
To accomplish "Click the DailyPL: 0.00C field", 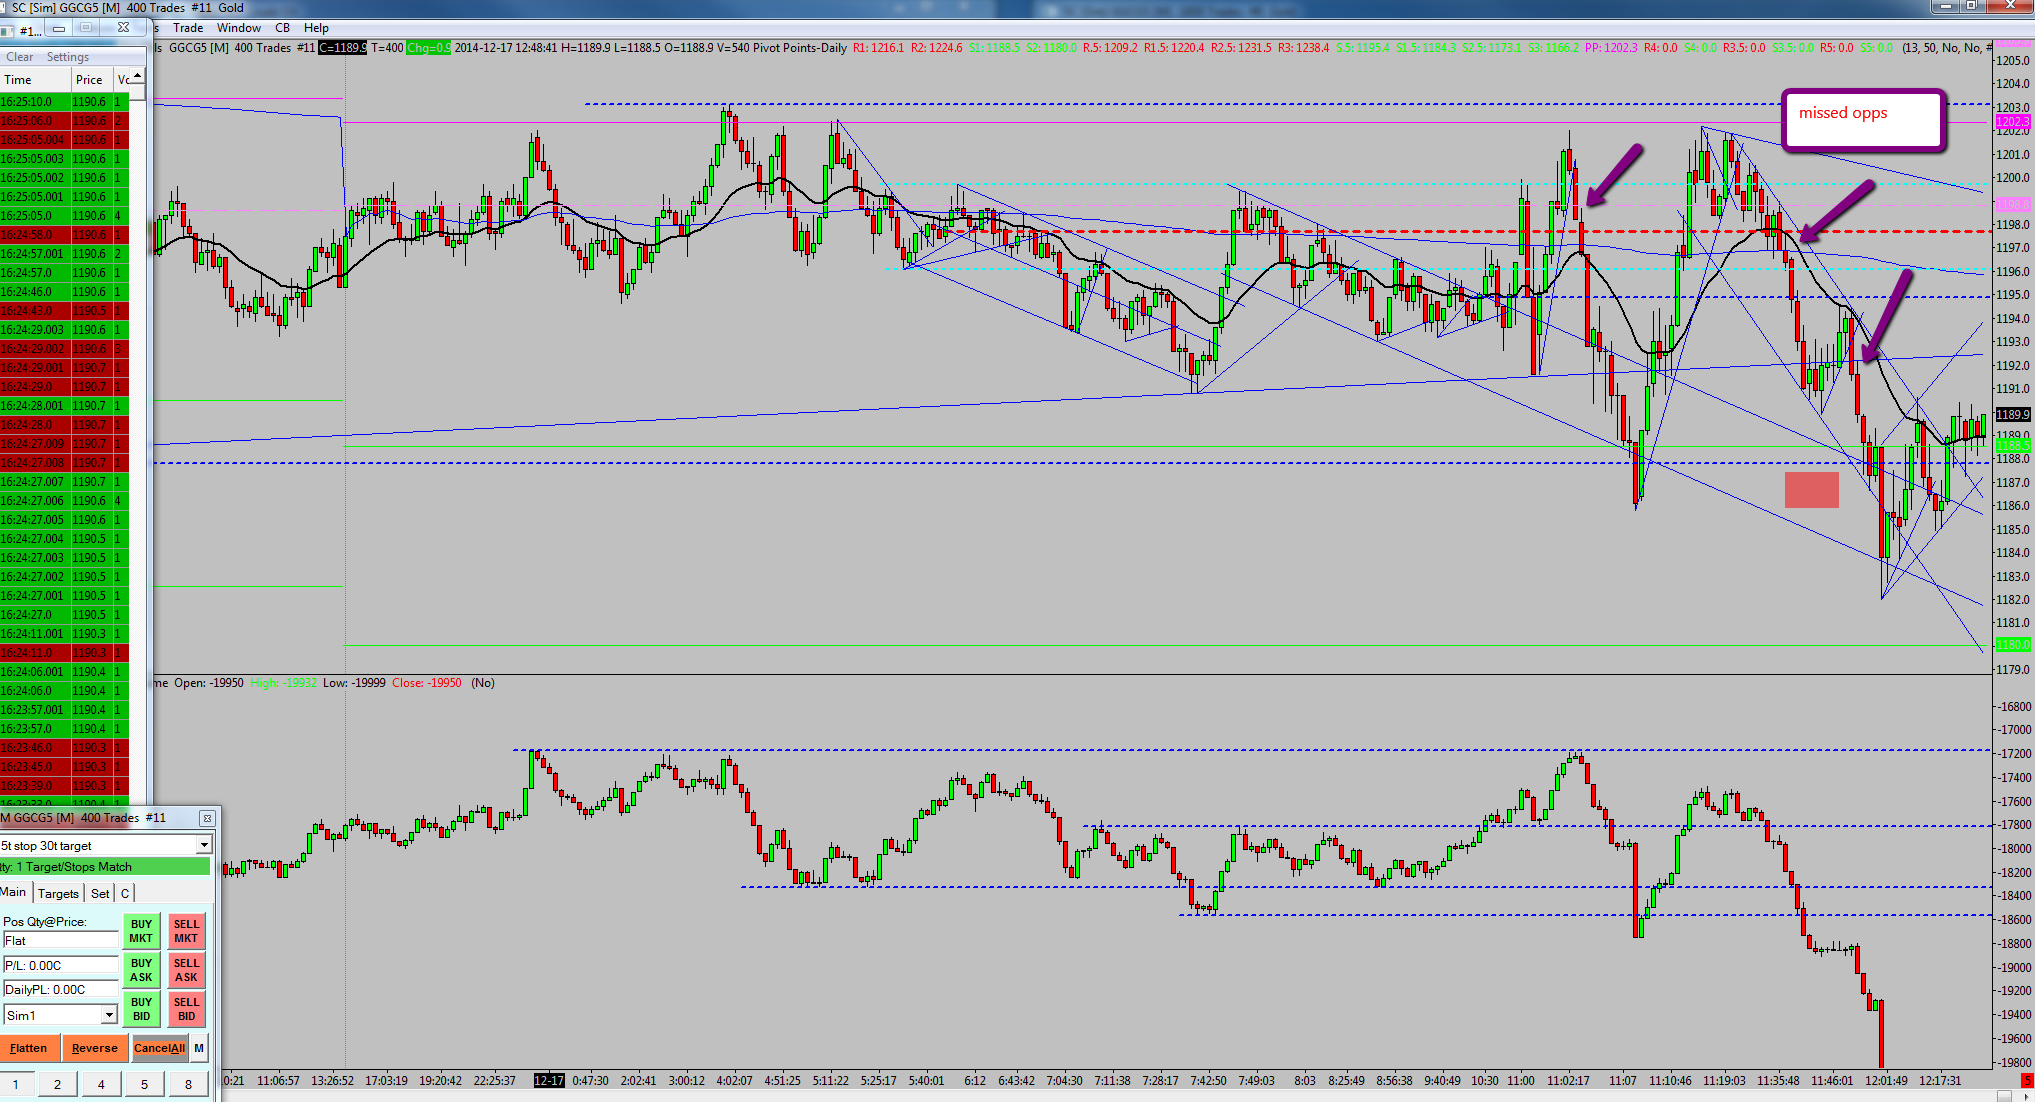I will (x=60, y=989).
